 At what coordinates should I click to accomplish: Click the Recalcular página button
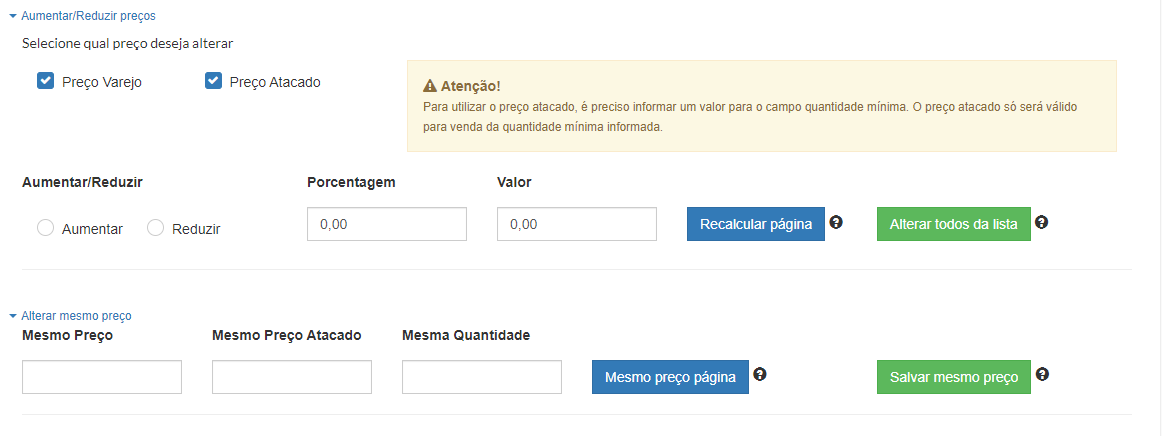(756, 224)
